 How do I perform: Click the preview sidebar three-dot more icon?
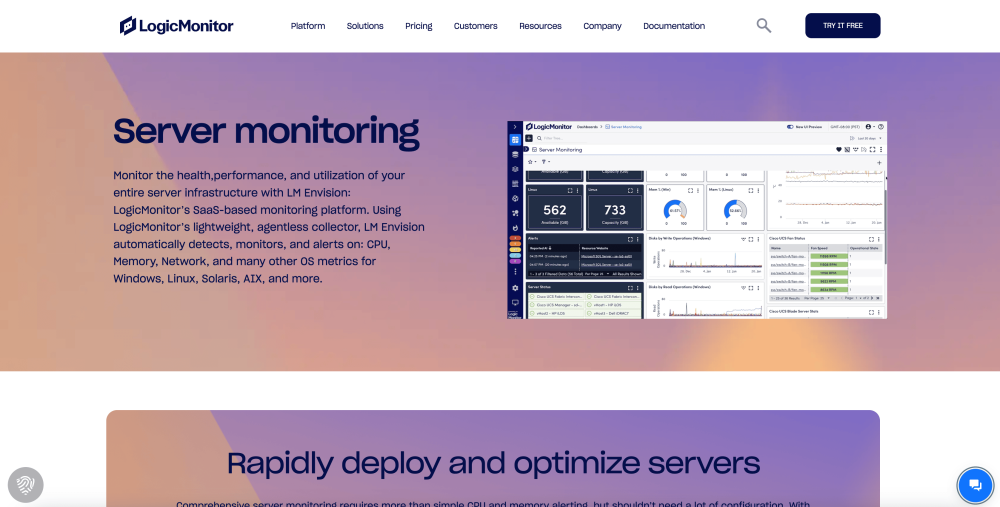pos(515,272)
